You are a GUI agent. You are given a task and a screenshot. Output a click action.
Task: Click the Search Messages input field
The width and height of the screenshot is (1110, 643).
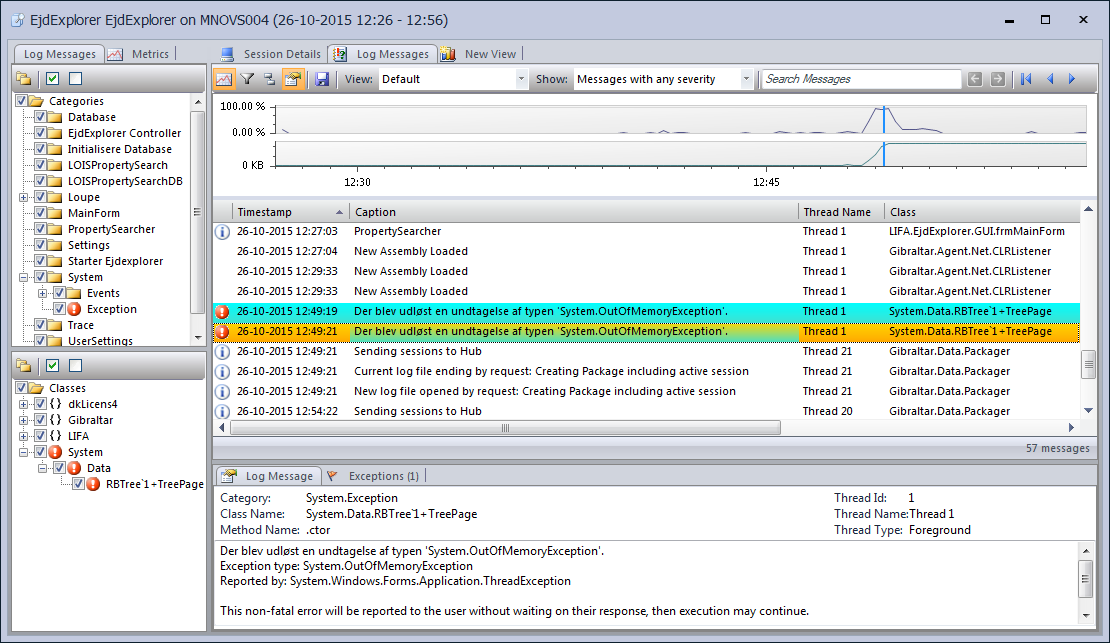point(860,79)
